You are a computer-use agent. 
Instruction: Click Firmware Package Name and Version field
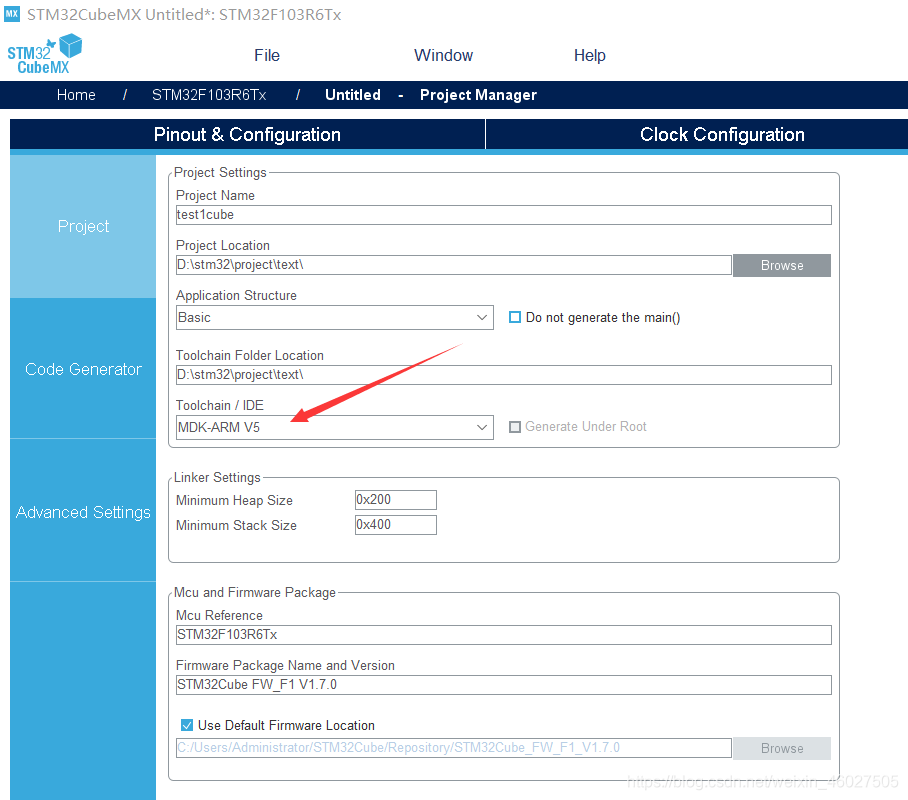(503, 685)
